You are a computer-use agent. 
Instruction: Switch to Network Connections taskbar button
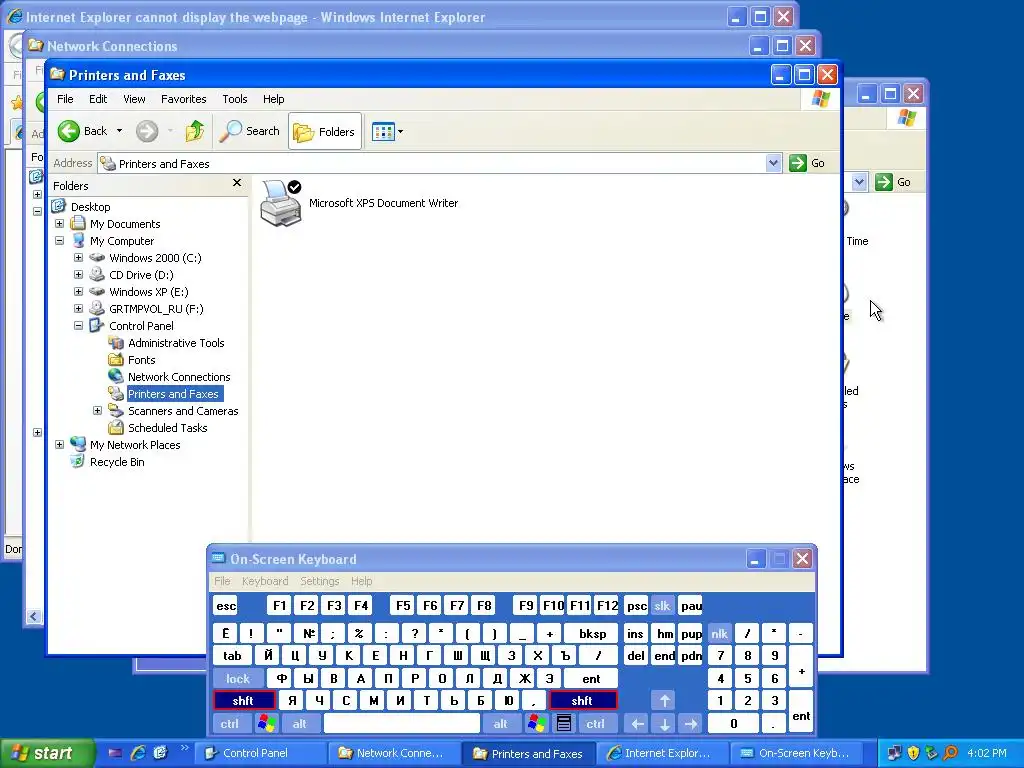coord(394,753)
